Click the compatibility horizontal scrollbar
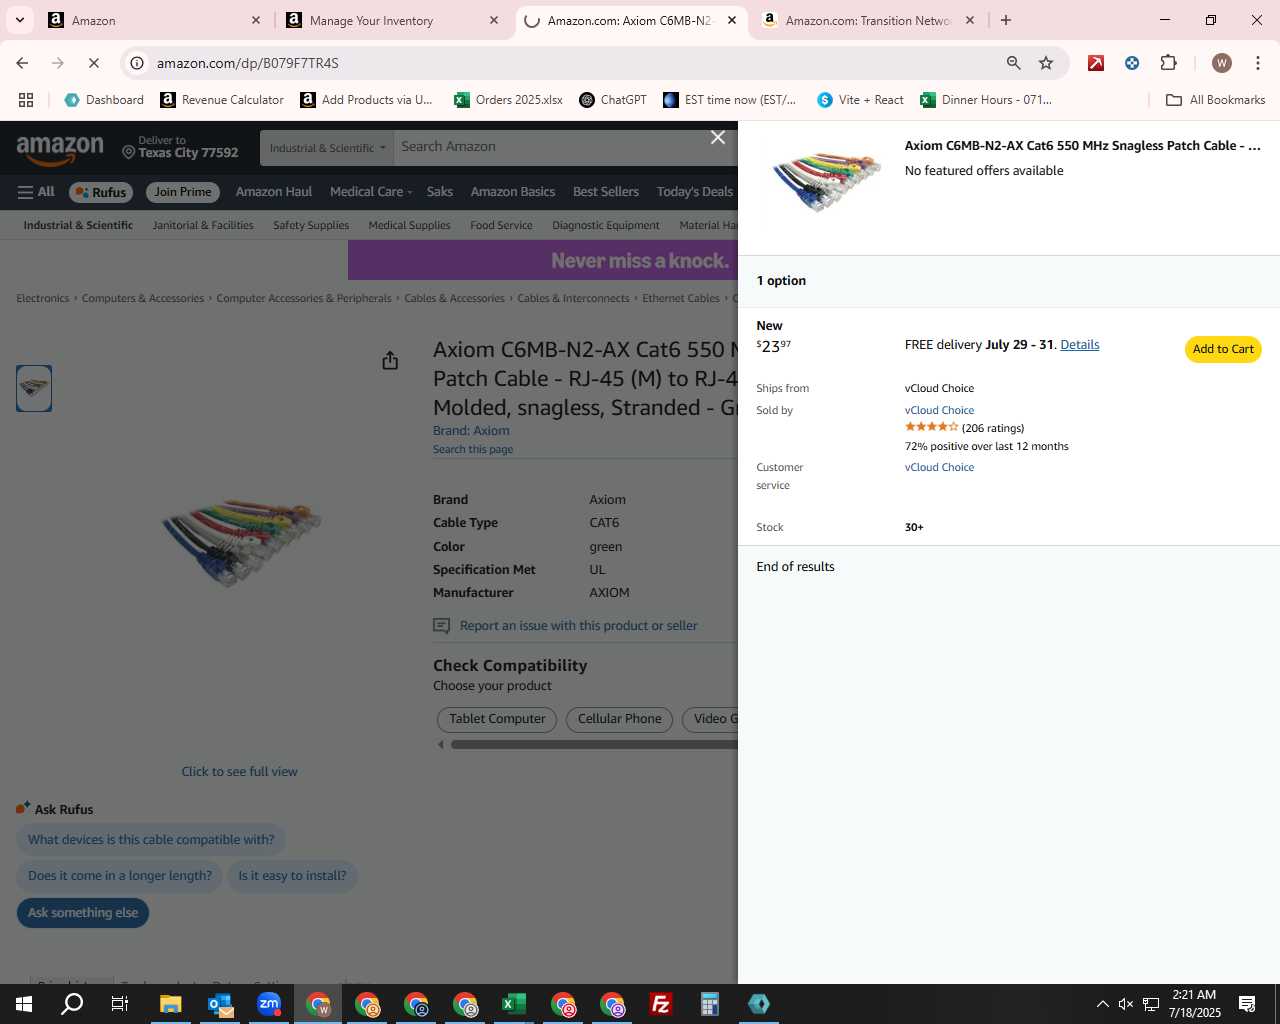 [594, 744]
